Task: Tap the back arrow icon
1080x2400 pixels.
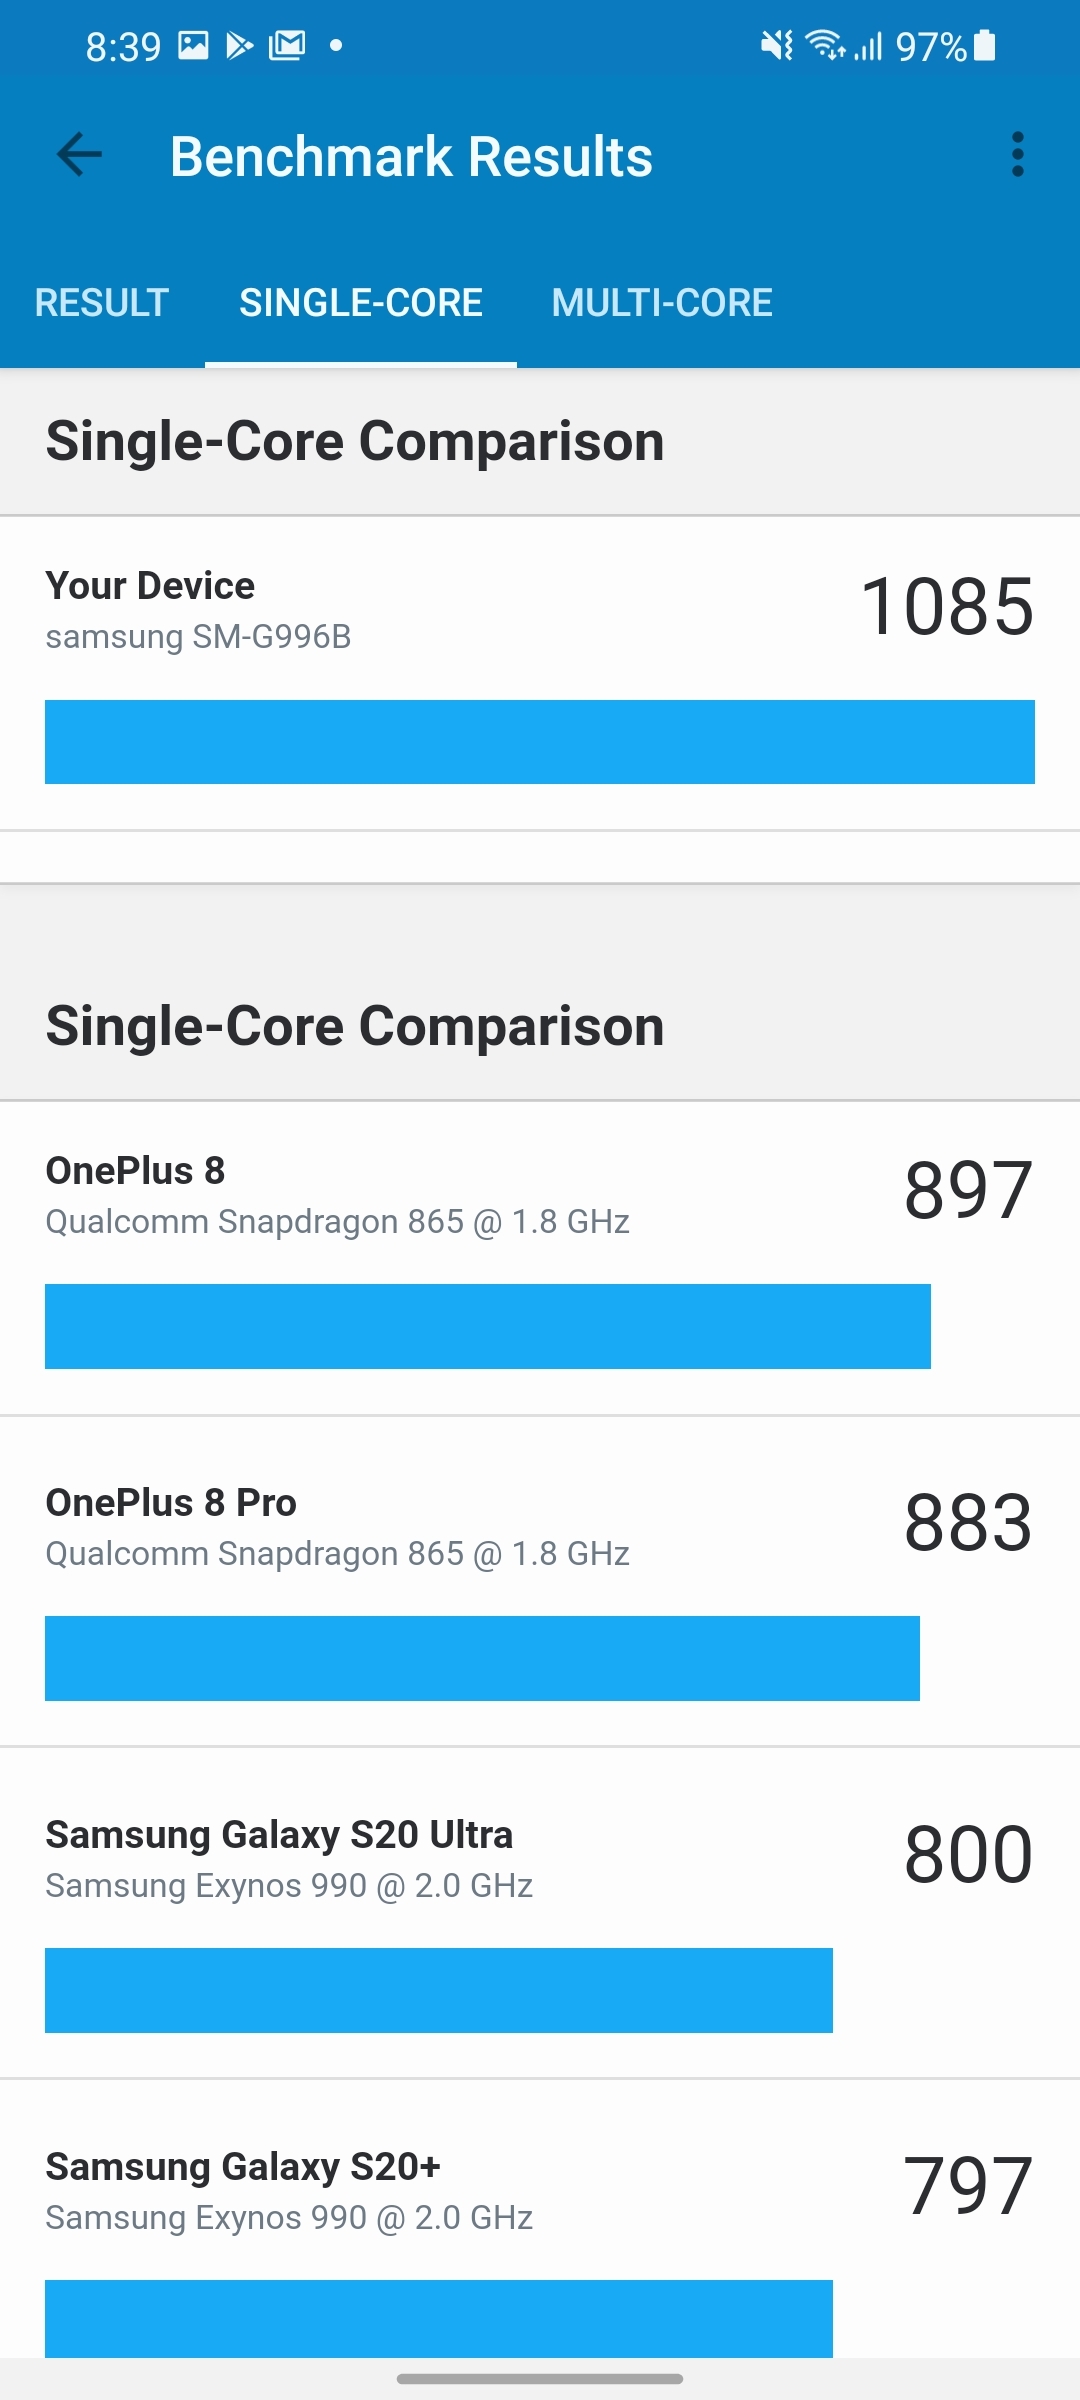Action: tap(80, 155)
